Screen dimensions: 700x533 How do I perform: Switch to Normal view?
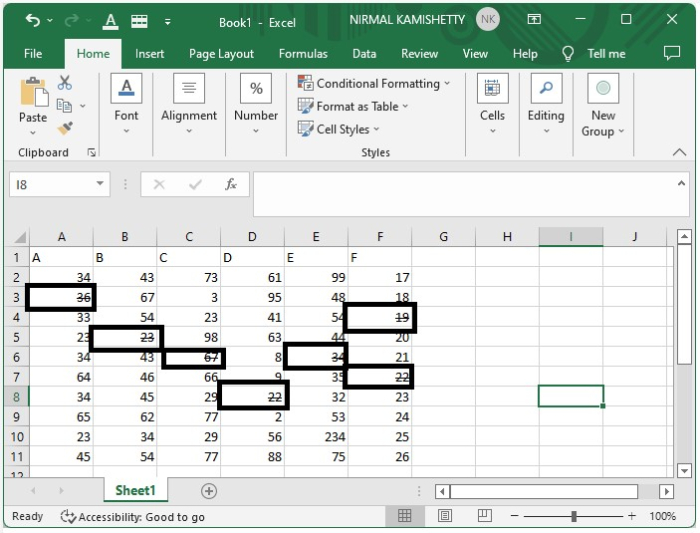tap(404, 516)
